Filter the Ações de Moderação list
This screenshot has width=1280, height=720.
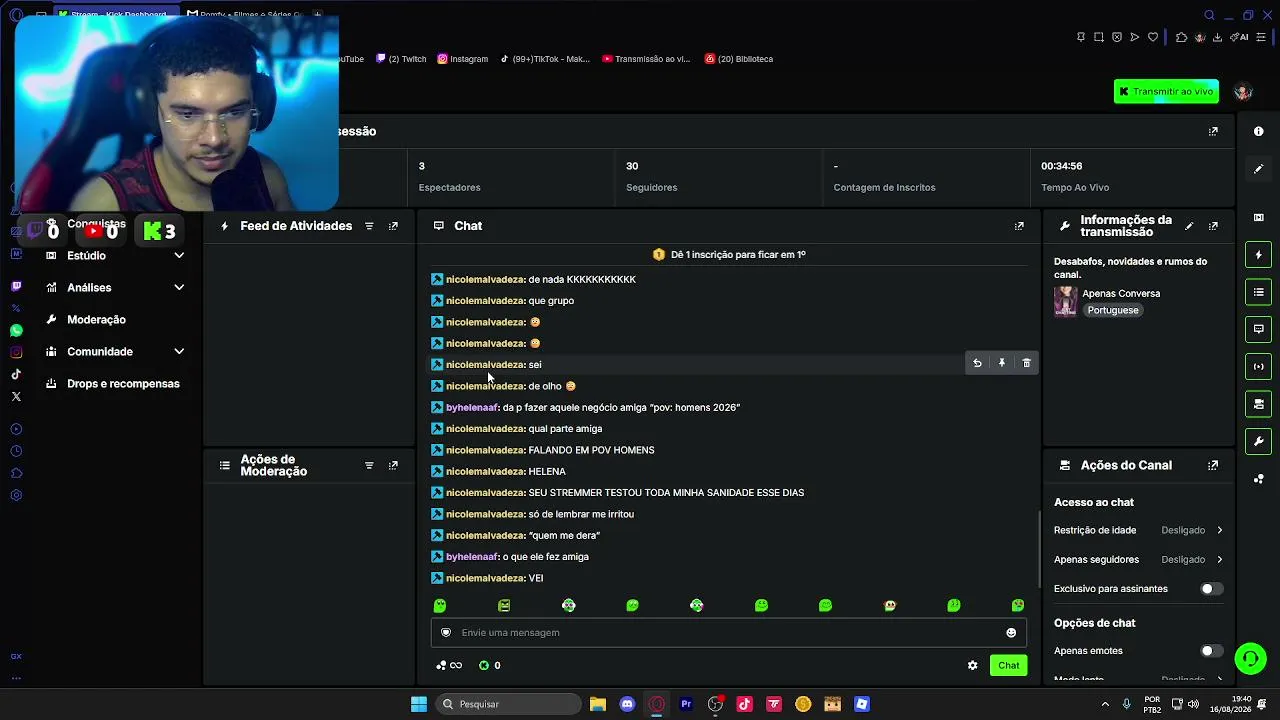point(369,465)
